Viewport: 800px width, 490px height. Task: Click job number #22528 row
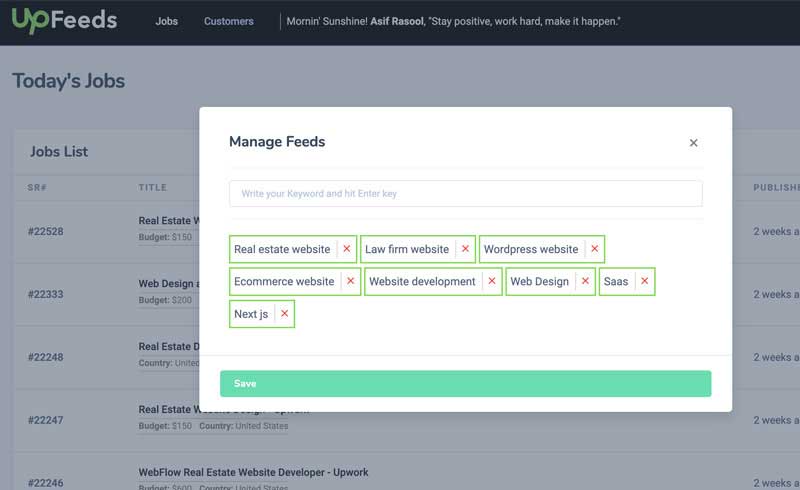tap(46, 232)
